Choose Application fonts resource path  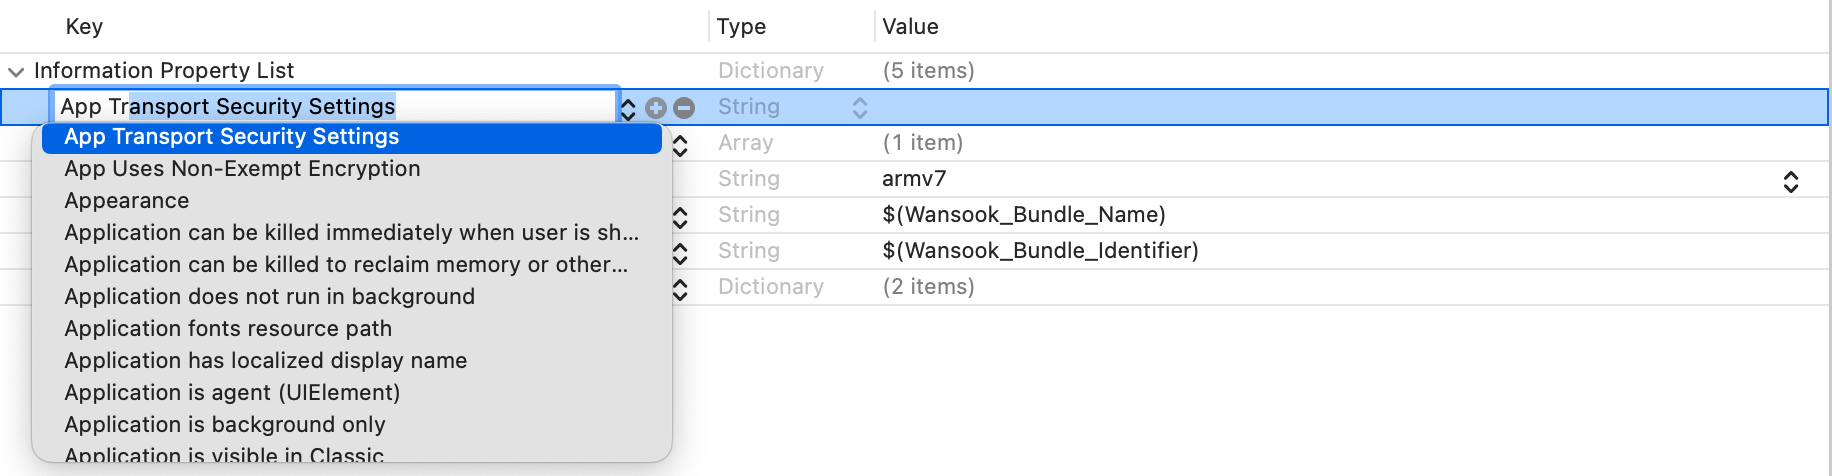tap(228, 329)
